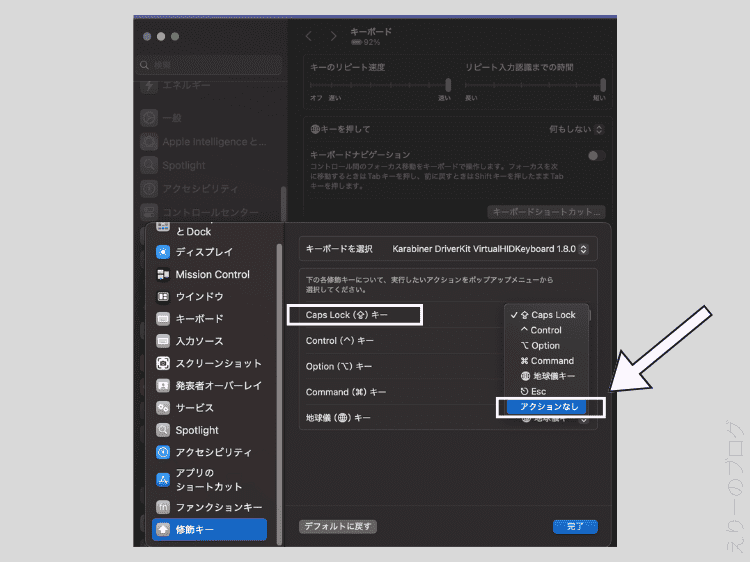Click the 検索 search field
This screenshot has width=750, height=562.
210,66
